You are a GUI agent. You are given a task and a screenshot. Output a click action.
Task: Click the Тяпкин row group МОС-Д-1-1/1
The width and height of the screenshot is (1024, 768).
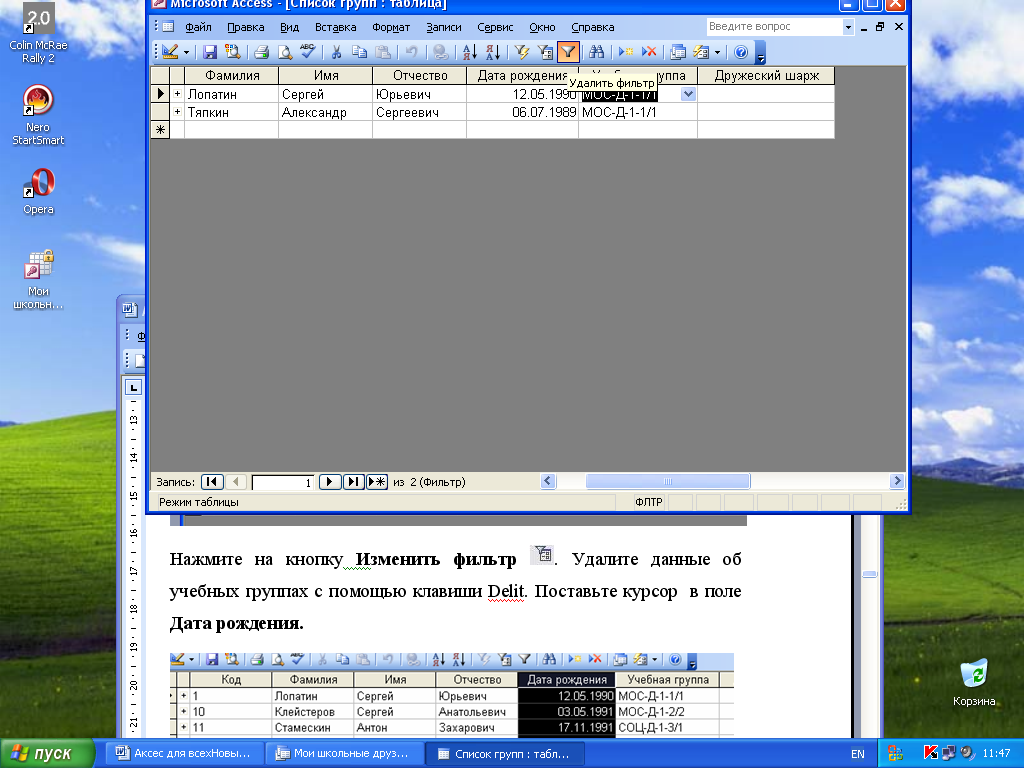click(x=638, y=112)
